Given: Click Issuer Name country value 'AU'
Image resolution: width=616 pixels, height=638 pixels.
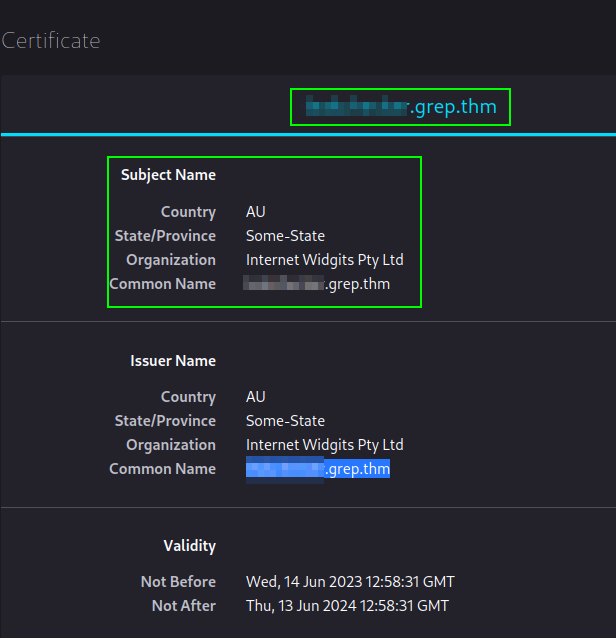Looking at the screenshot, I should pyautogui.click(x=256, y=397).
